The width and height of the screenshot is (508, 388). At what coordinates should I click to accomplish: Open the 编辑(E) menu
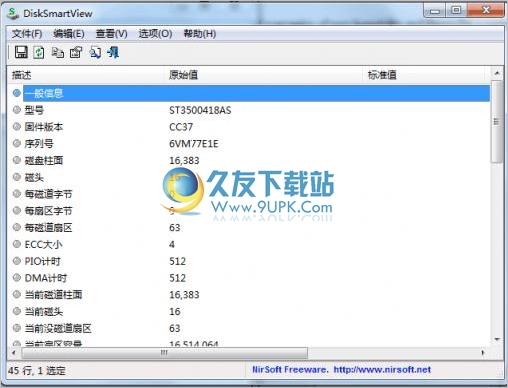click(x=69, y=34)
